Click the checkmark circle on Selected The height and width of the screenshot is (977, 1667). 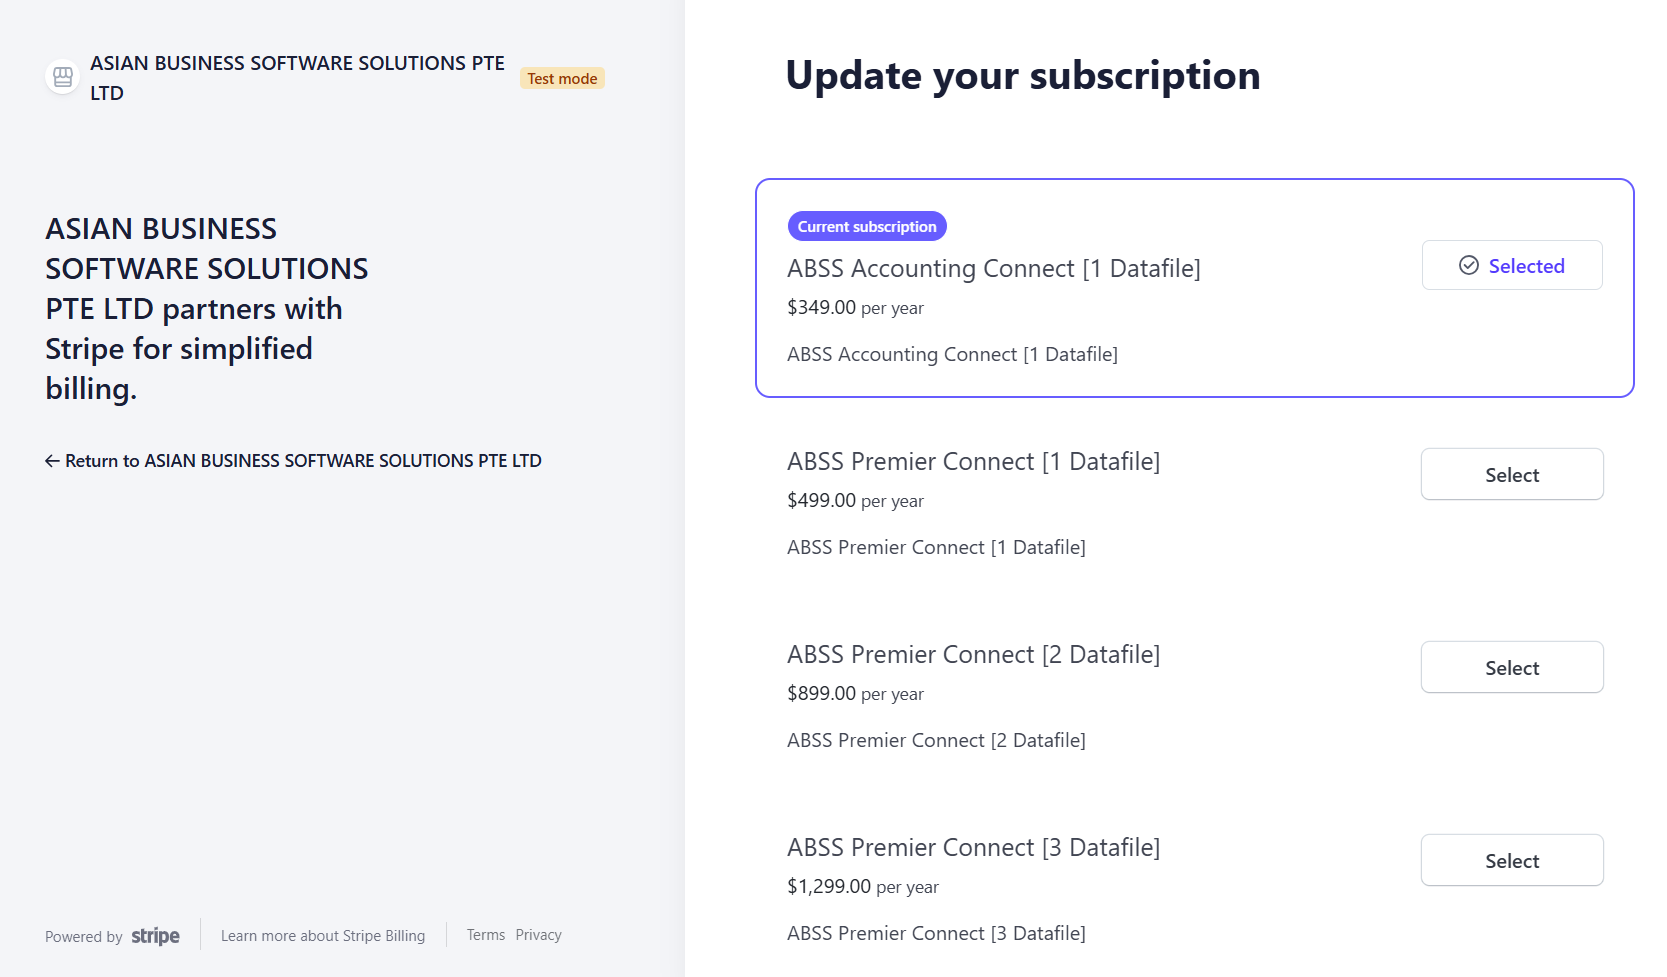tap(1468, 265)
